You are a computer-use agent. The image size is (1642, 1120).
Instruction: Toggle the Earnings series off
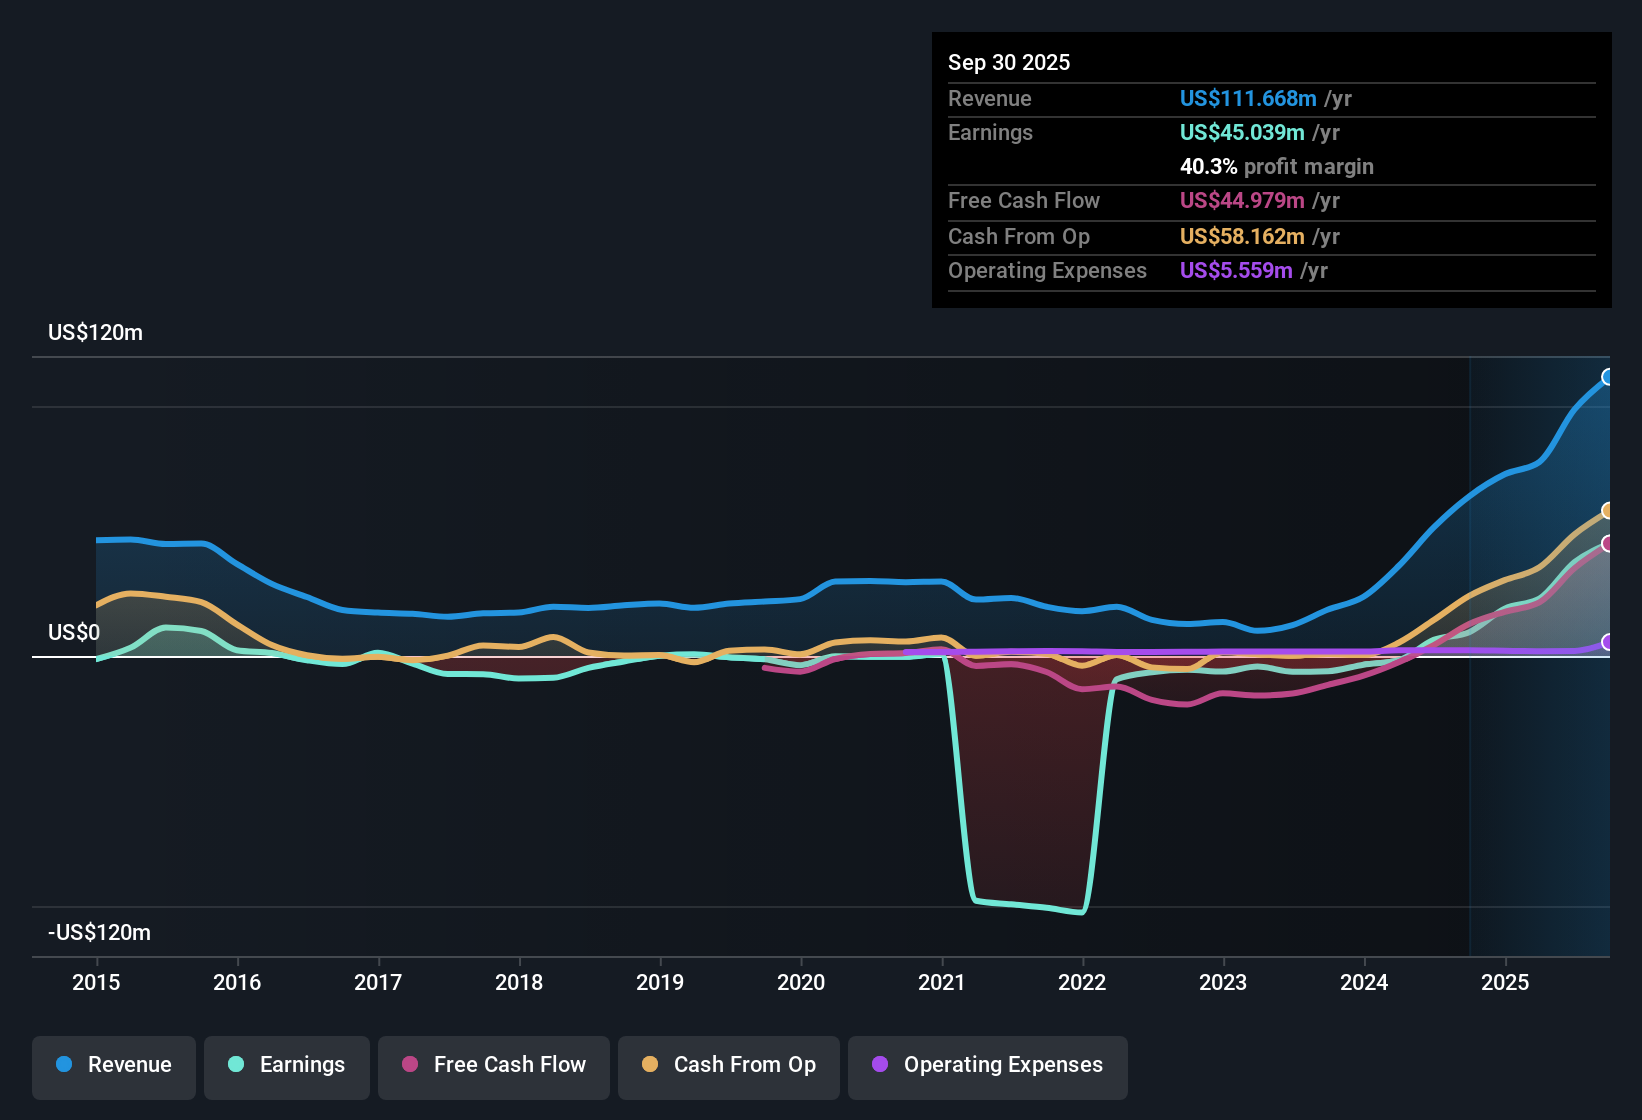[287, 1065]
